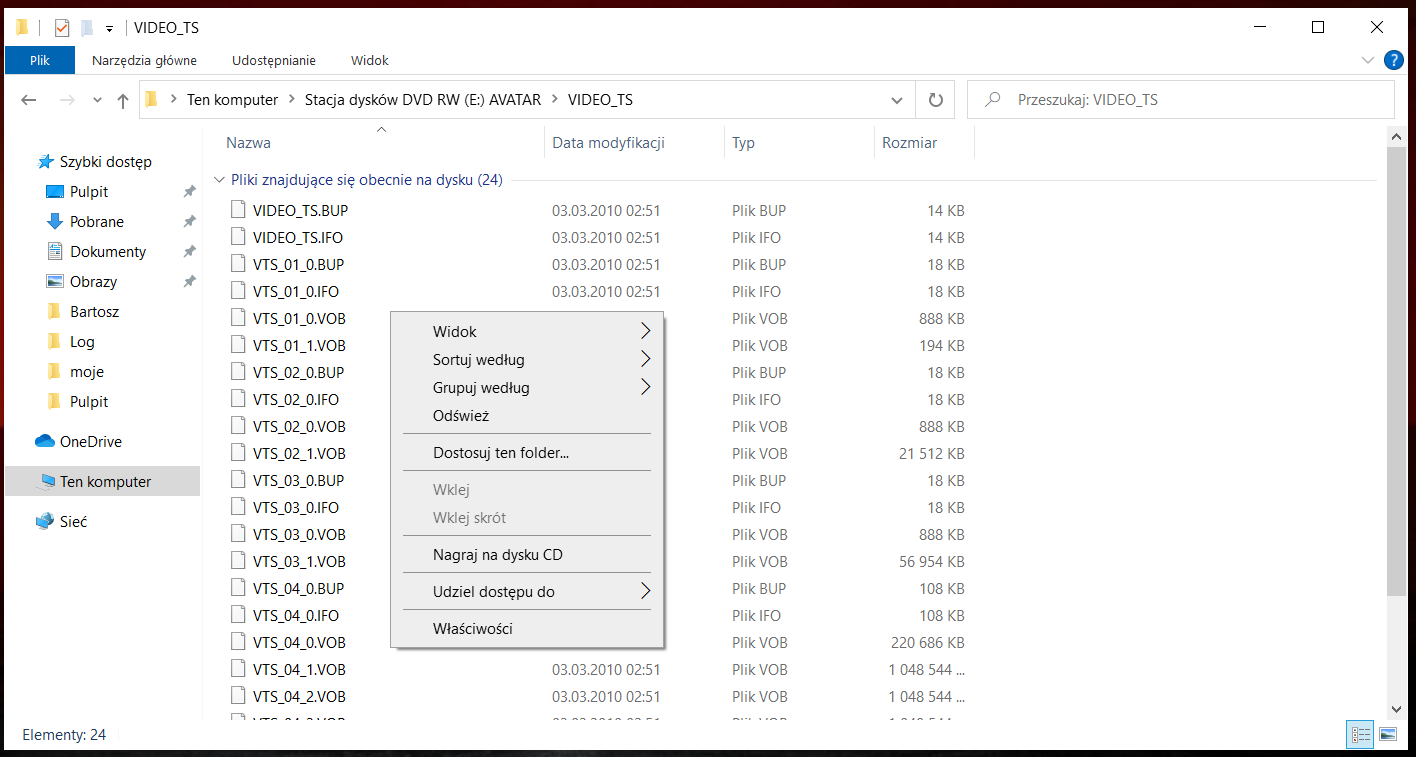Open the Widok ribbon tab
Screen dimensions: 1416x762
[370, 60]
